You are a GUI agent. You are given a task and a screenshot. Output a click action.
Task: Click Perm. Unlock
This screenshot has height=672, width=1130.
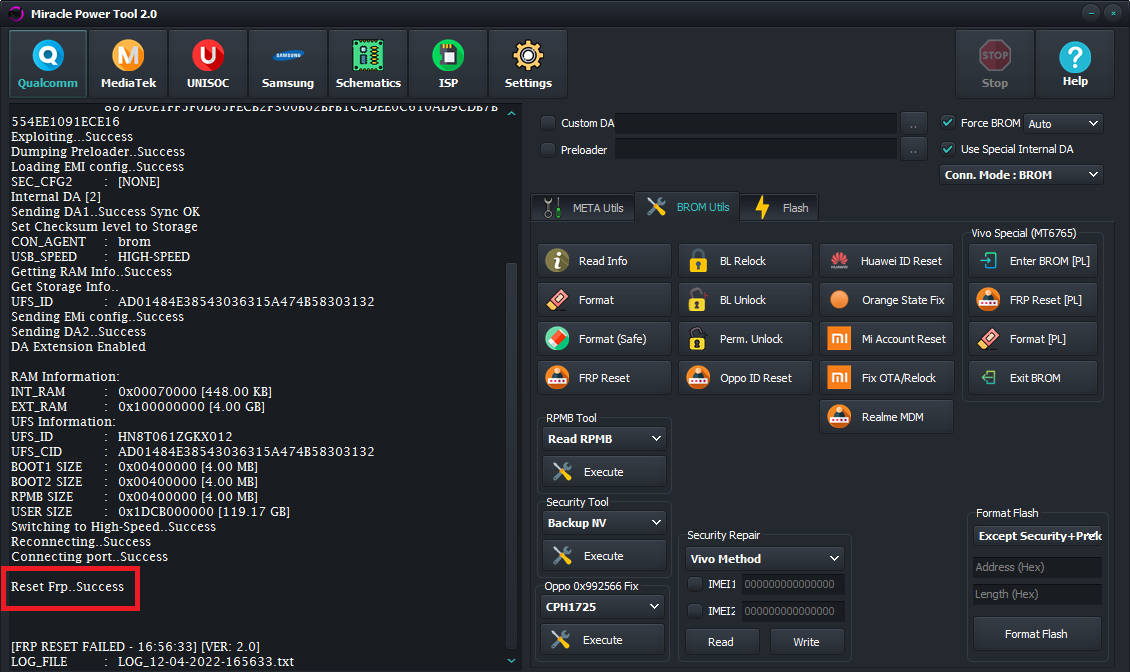[x=745, y=339]
